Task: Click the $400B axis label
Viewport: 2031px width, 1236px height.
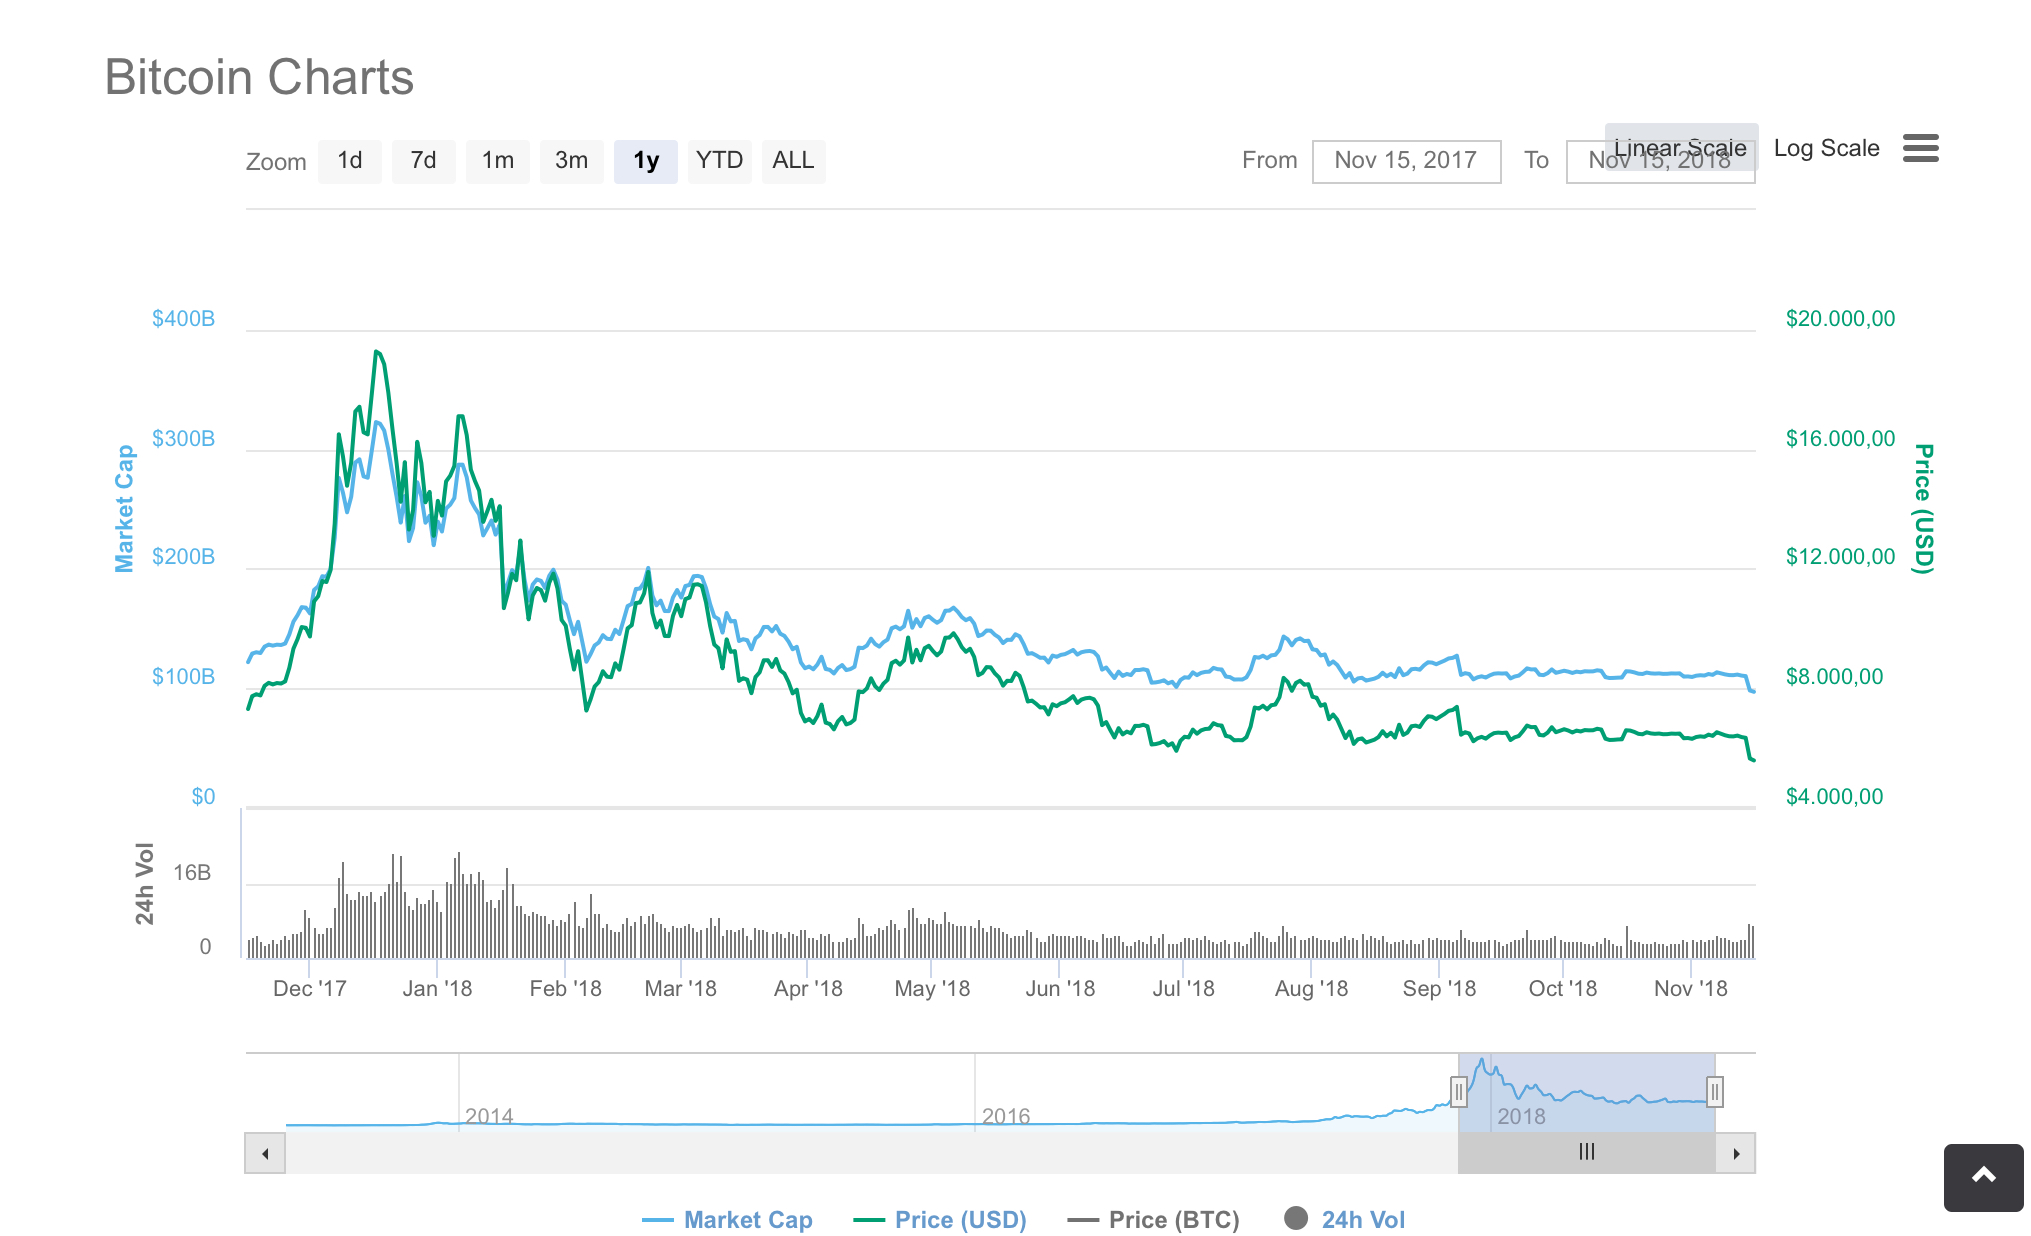Action: [x=183, y=319]
